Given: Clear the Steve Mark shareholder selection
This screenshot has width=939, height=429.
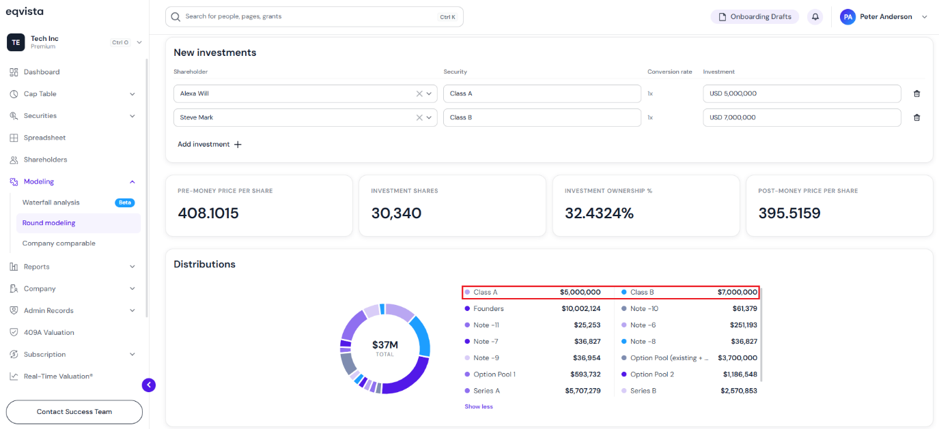Looking at the screenshot, I should (419, 117).
